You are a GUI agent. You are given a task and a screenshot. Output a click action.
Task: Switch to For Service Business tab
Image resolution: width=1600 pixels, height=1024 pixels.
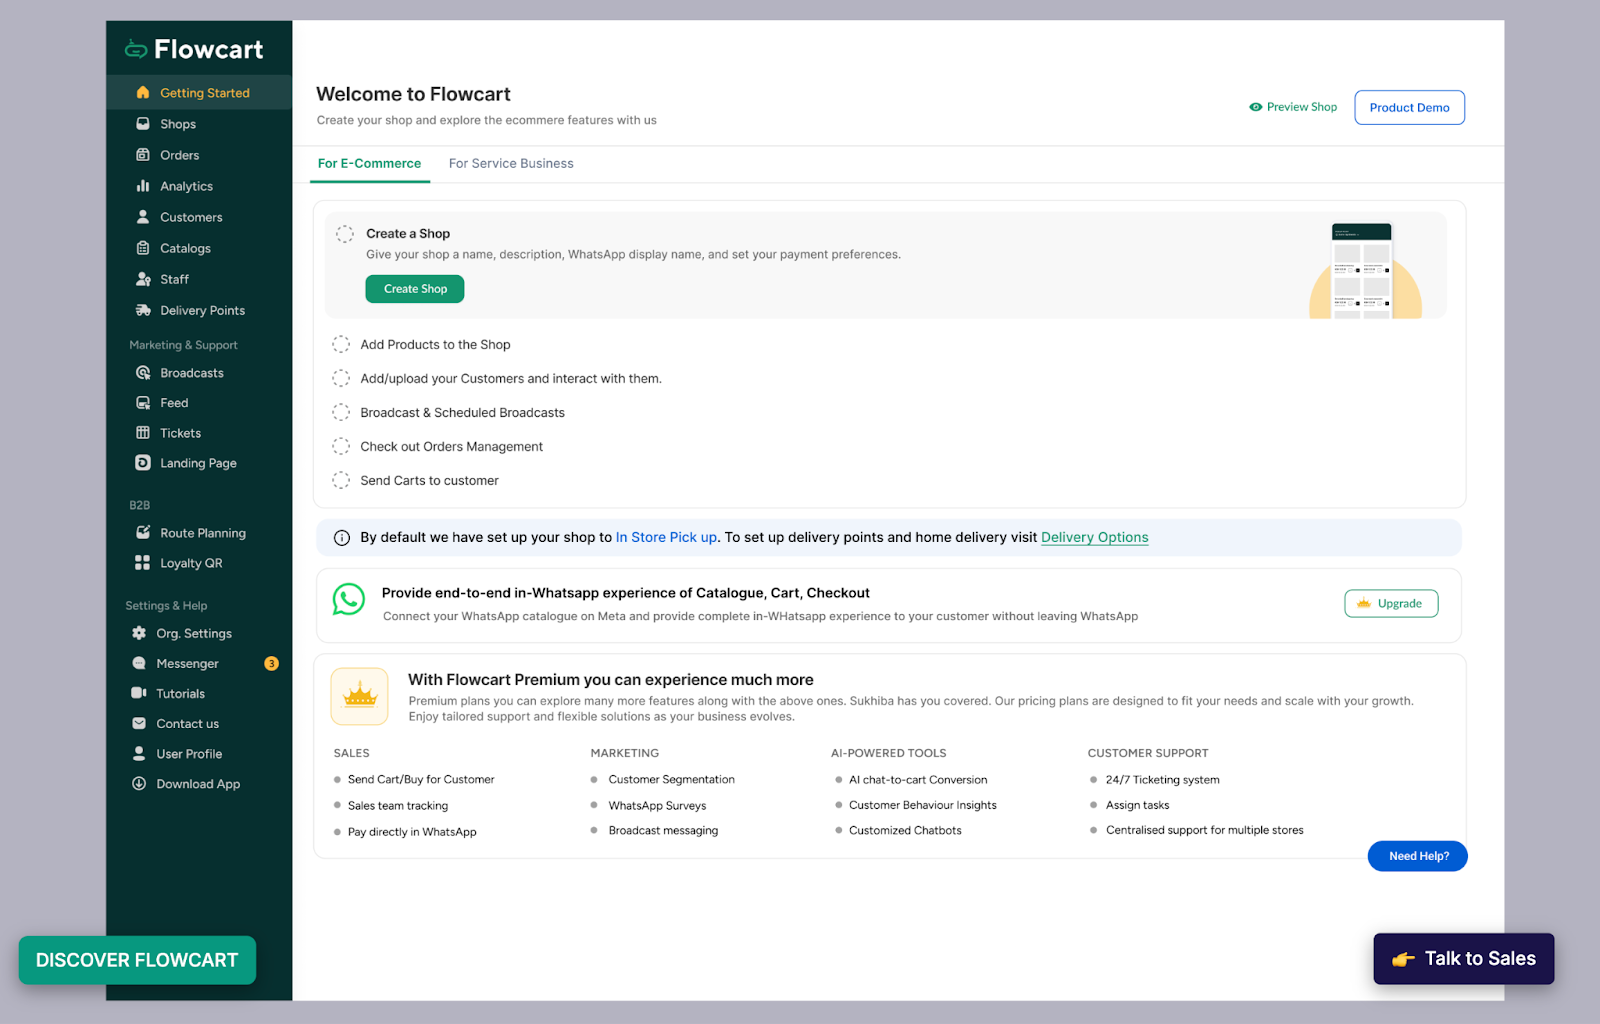pos(511,163)
